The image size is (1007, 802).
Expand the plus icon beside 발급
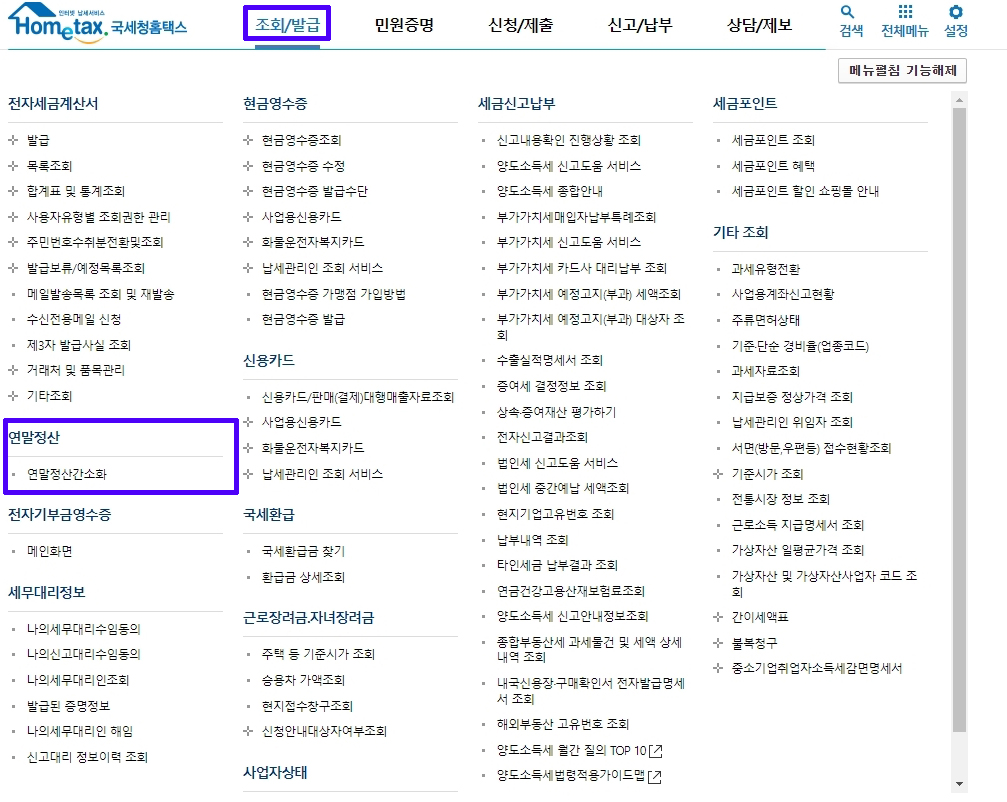coord(13,140)
